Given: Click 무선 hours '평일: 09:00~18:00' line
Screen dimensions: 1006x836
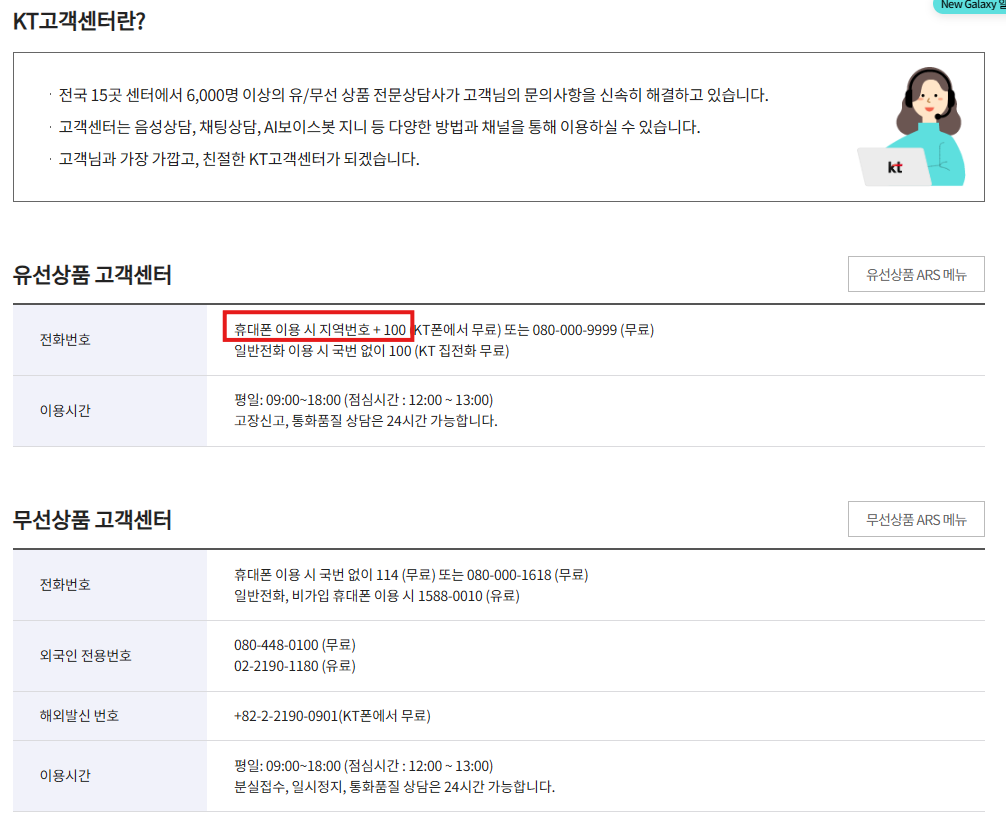Looking at the screenshot, I should pos(363,766).
